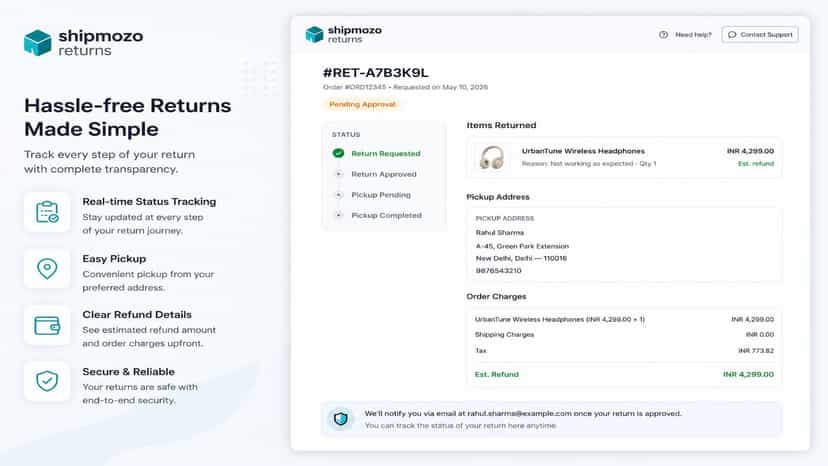Screen dimensions: 828x466
Task: Click the New Delhi, Delhi — 110016 line
Action: pyautogui.click(x=521, y=258)
